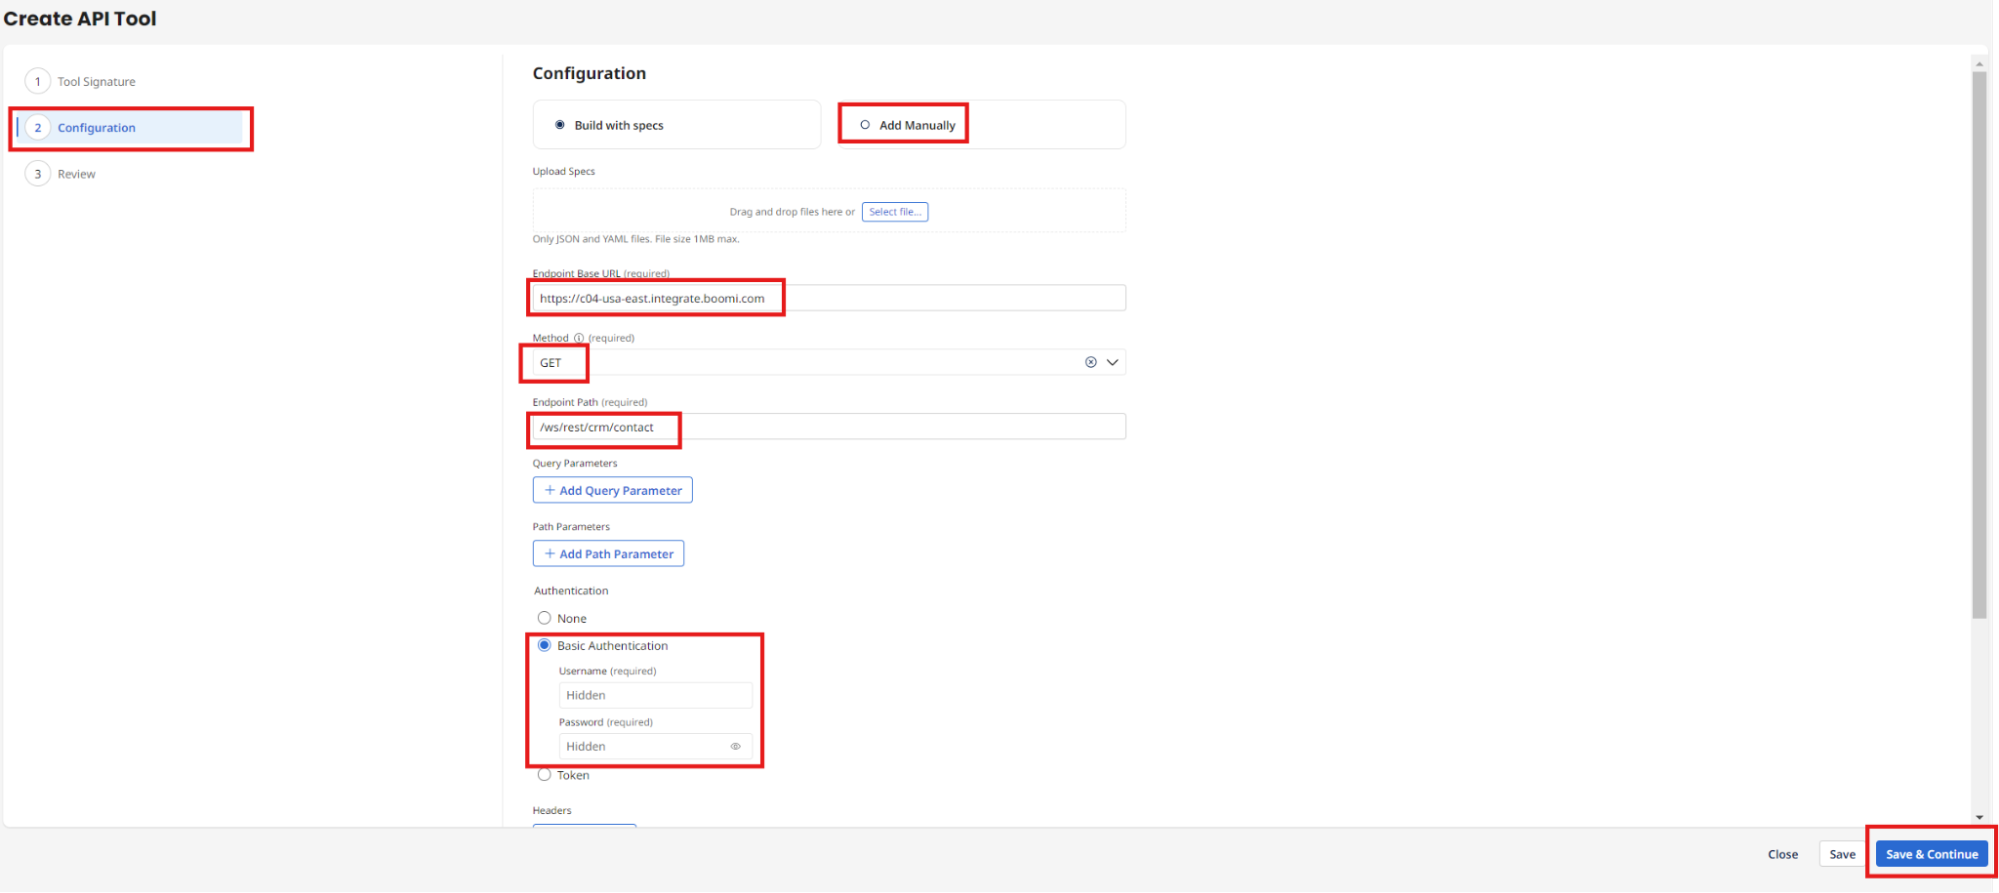Screen dimensions: 1999x893
Task: Select Basic Authentication radio button
Action: tap(544, 645)
